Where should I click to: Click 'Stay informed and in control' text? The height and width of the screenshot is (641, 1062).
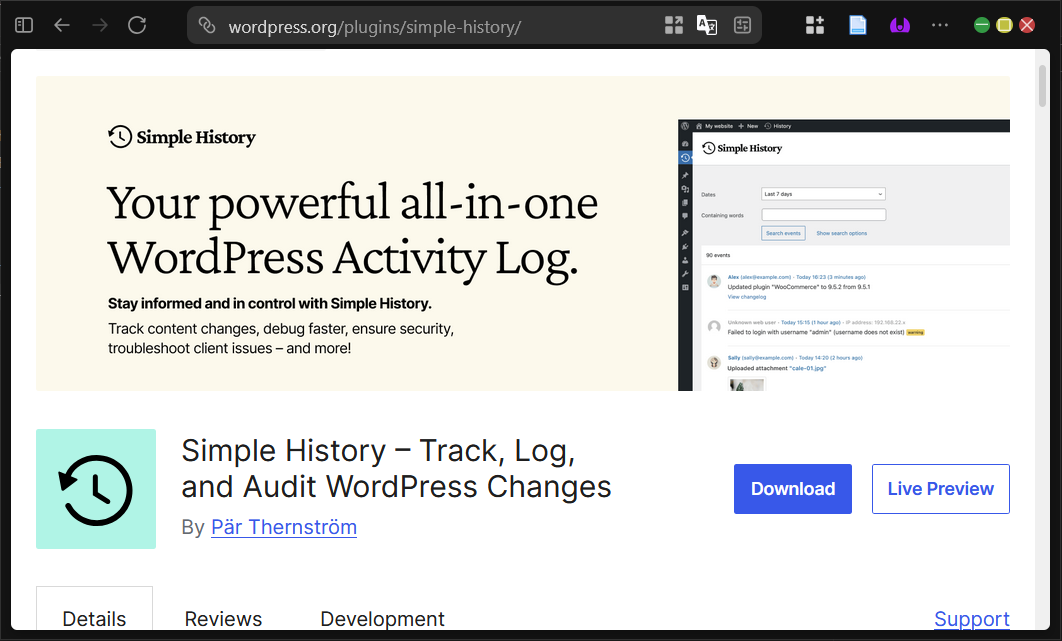click(x=270, y=304)
